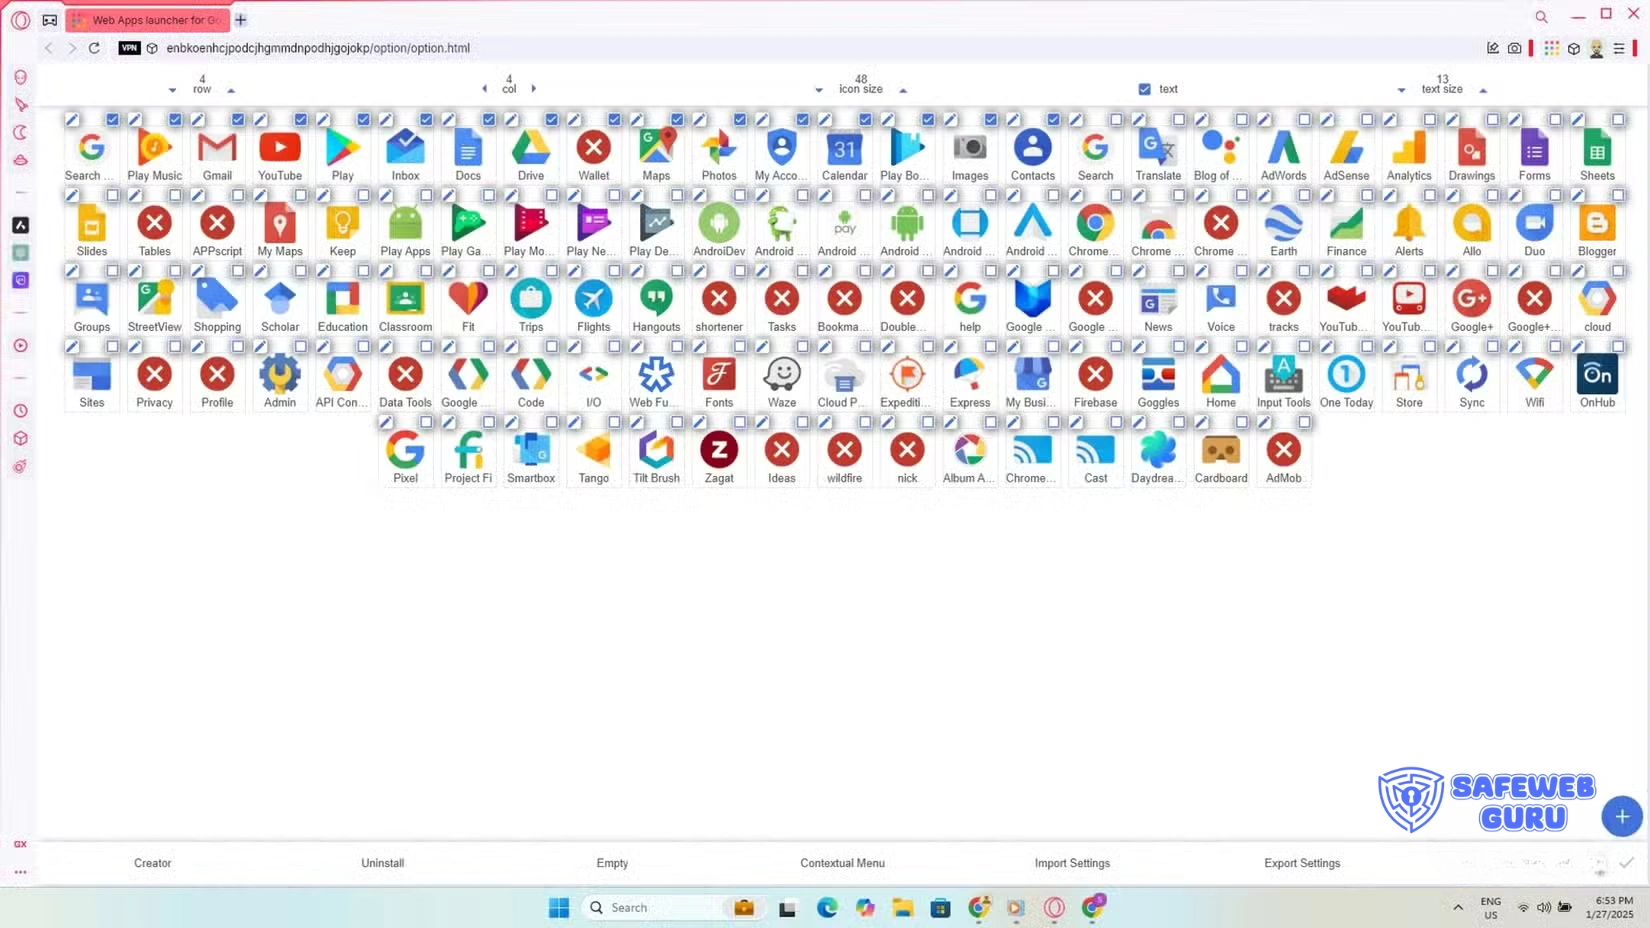This screenshot has height=928, width=1650.
Task: Increase the text size arrow
Action: tap(1483, 90)
